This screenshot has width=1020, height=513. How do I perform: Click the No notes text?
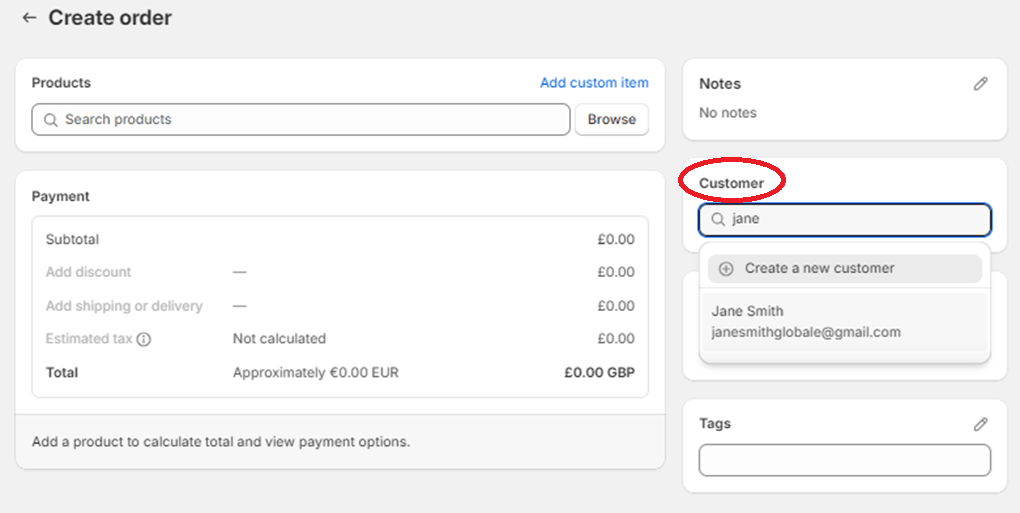point(728,113)
